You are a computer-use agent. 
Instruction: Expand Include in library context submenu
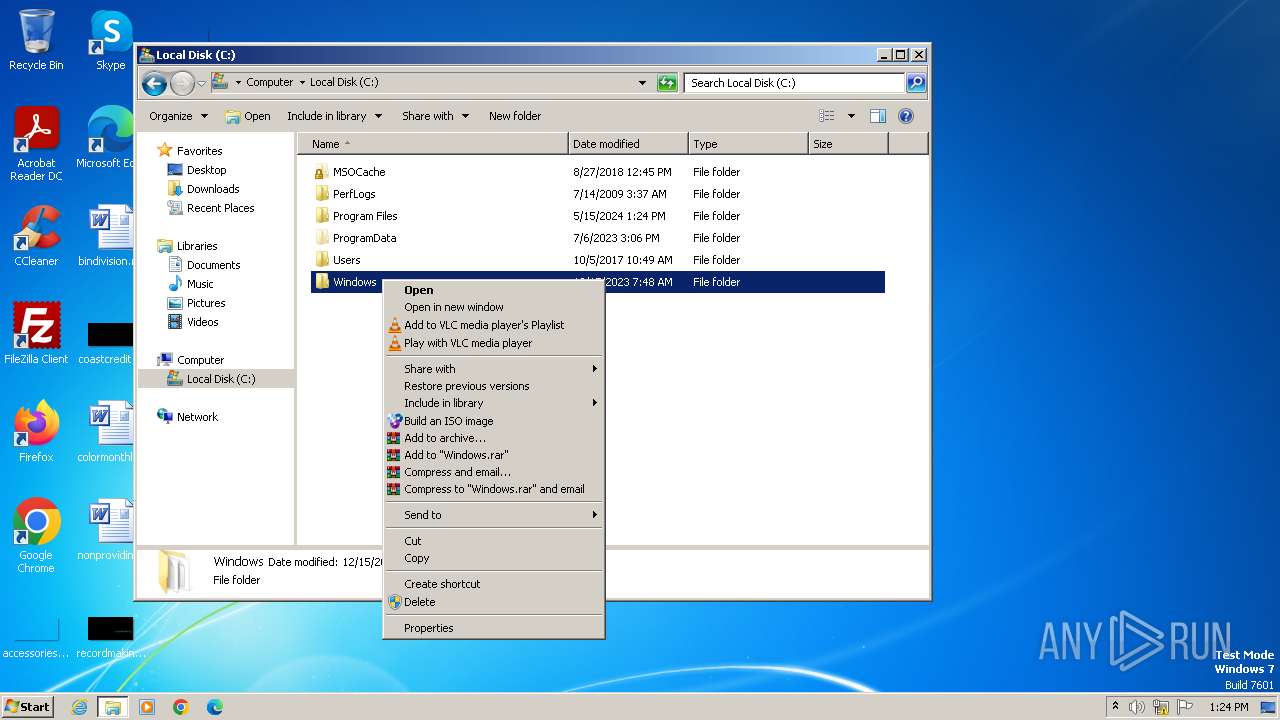pos(494,403)
